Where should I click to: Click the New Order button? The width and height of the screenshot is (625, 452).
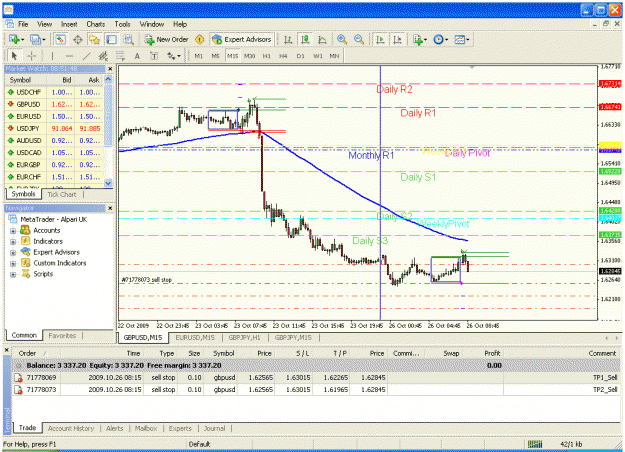[x=166, y=39]
